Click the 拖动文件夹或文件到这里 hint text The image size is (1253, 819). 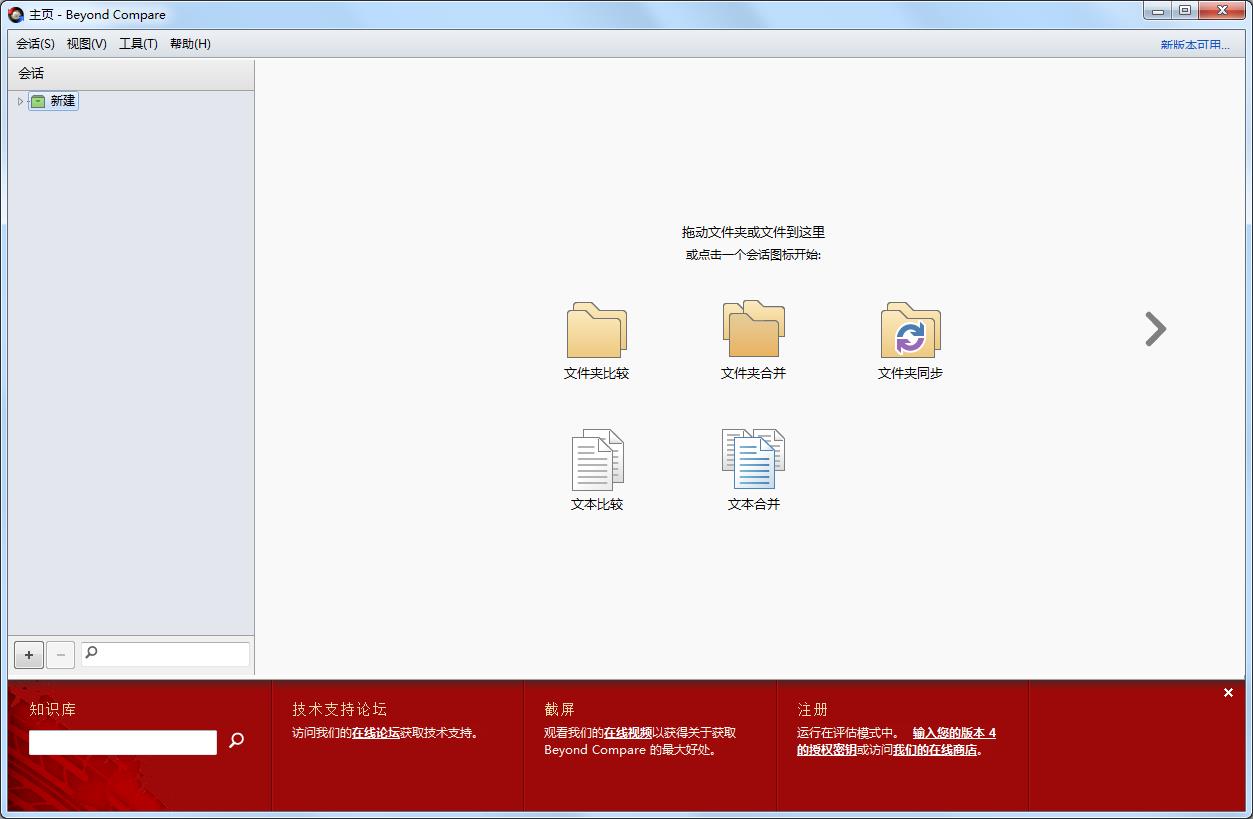(x=753, y=232)
